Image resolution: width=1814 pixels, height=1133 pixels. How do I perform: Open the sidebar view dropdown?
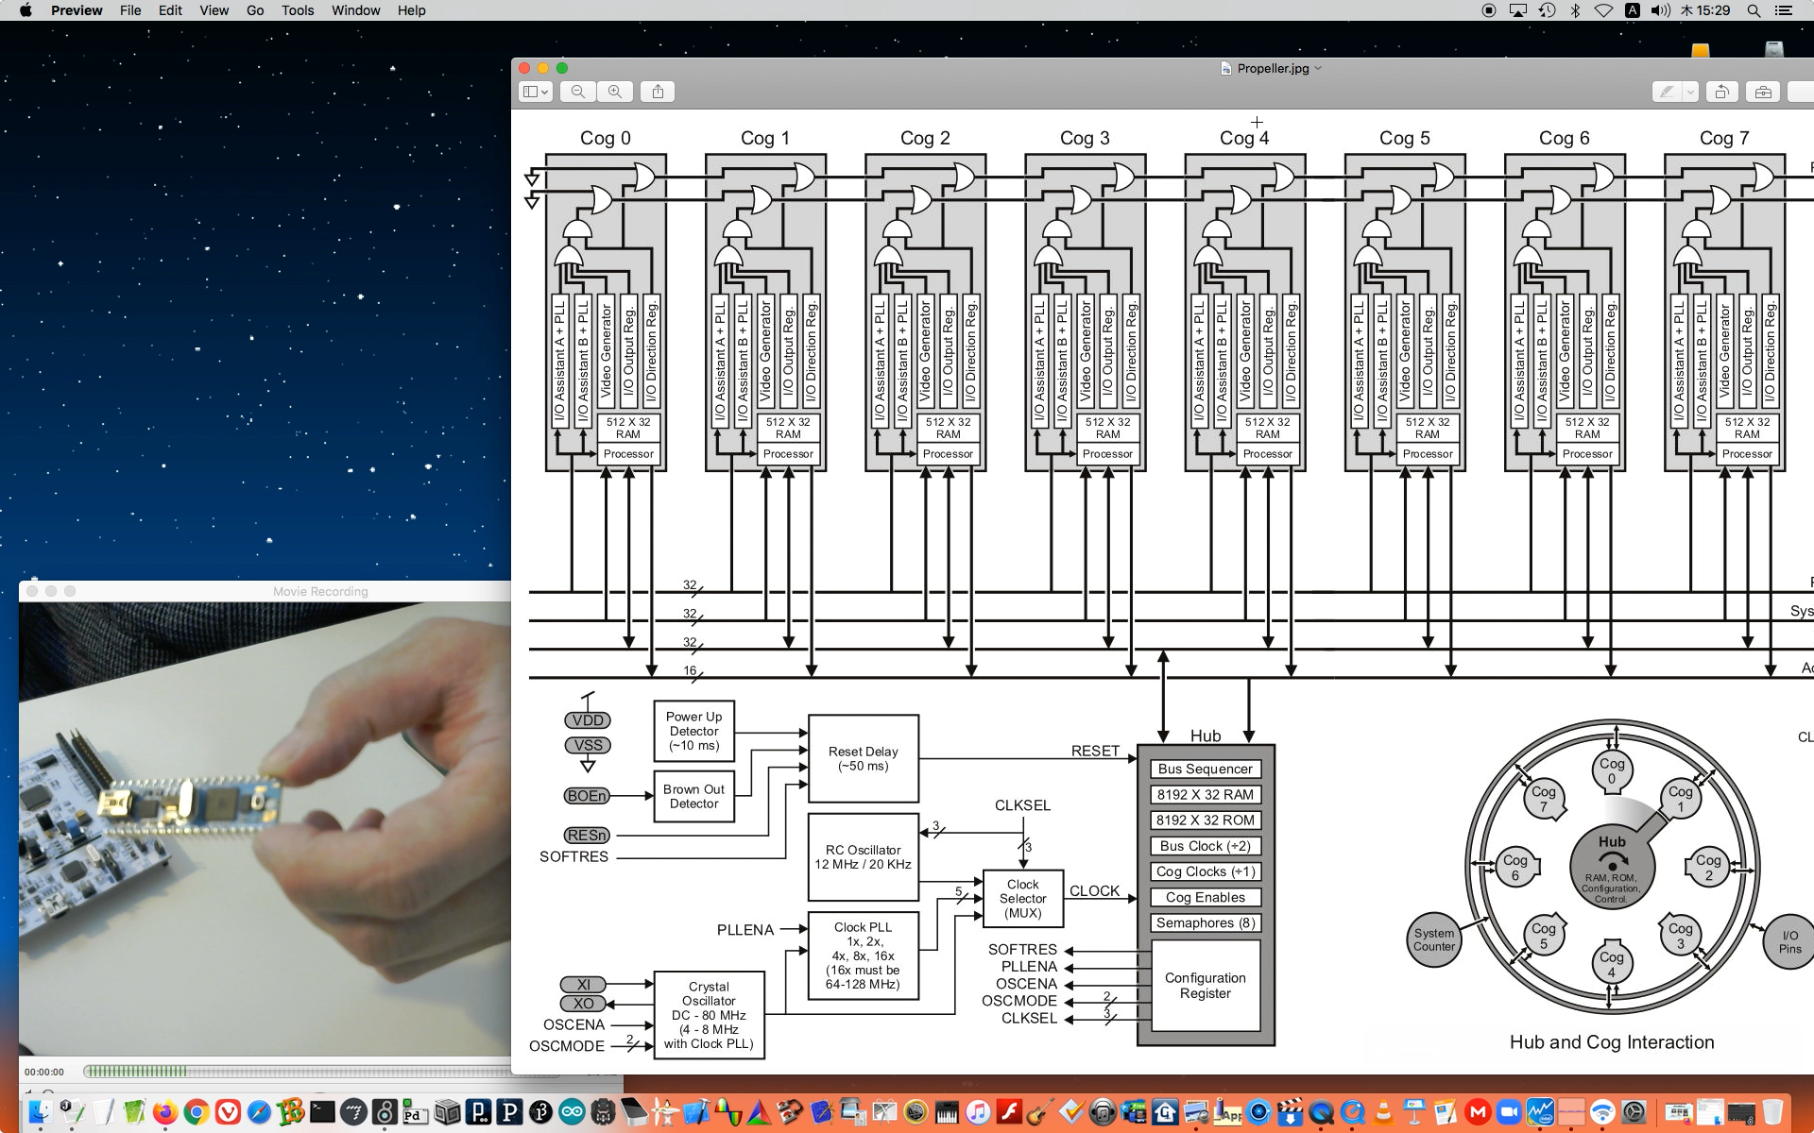click(x=536, y=92)
